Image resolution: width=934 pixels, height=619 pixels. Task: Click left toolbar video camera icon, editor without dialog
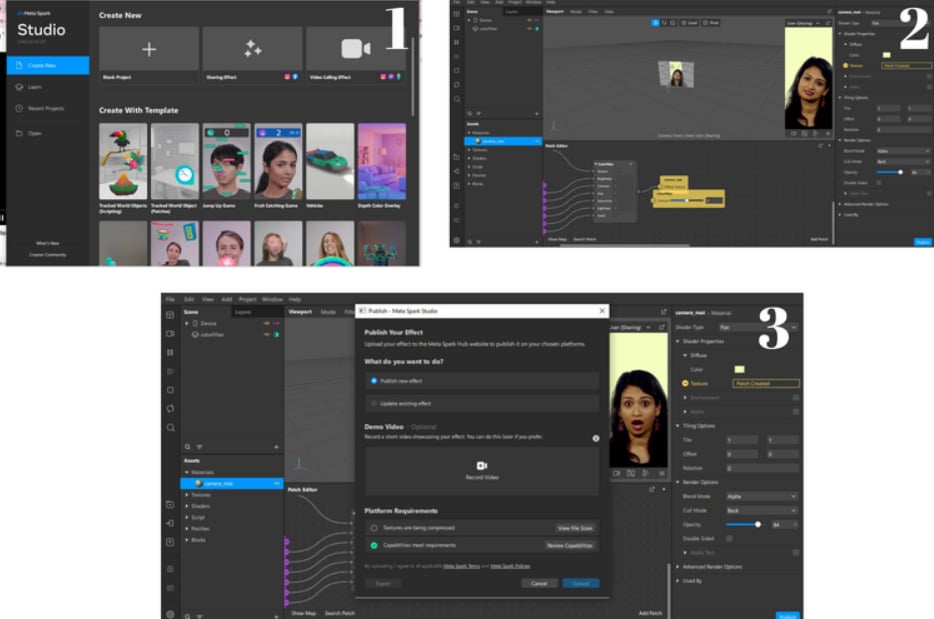click(x=456, y=28)
